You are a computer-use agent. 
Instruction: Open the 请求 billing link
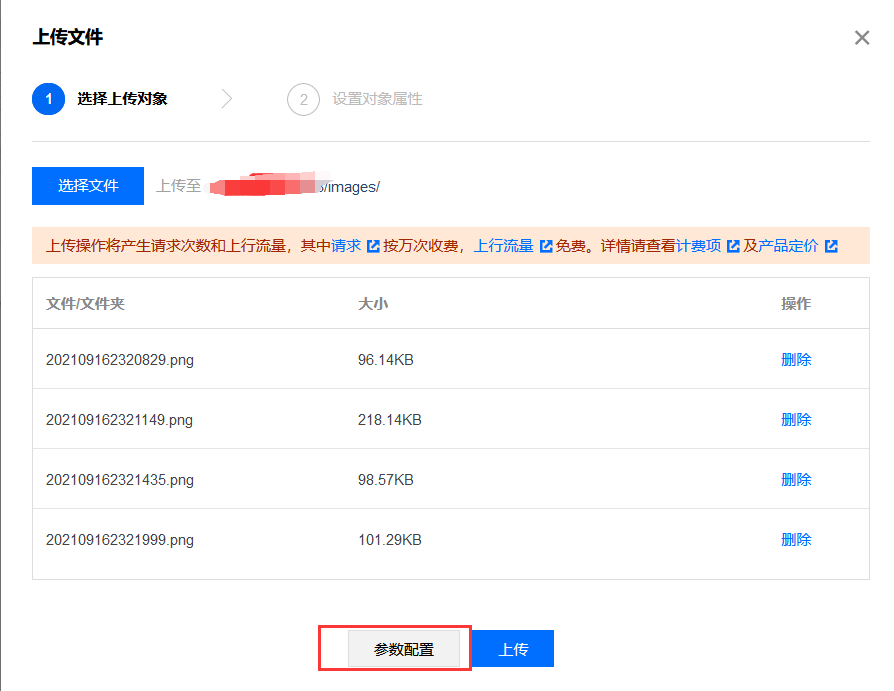pos(346,246)
